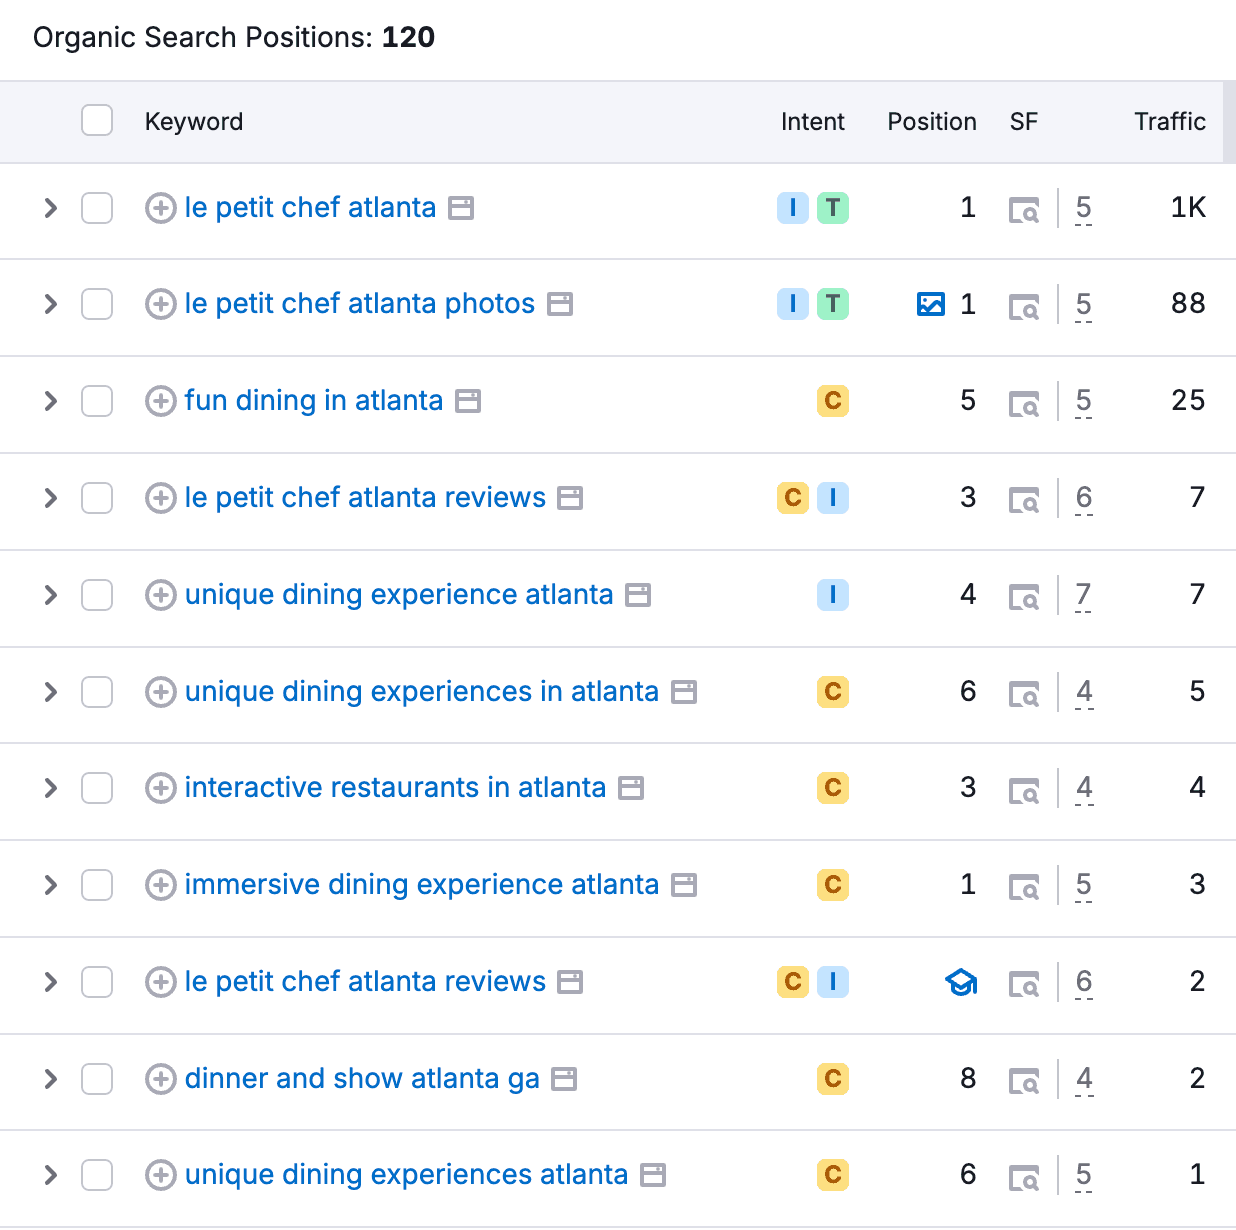
Task: View SERP icon in 'le petit chef atlanta' SF column
Action: point(1024,210)
